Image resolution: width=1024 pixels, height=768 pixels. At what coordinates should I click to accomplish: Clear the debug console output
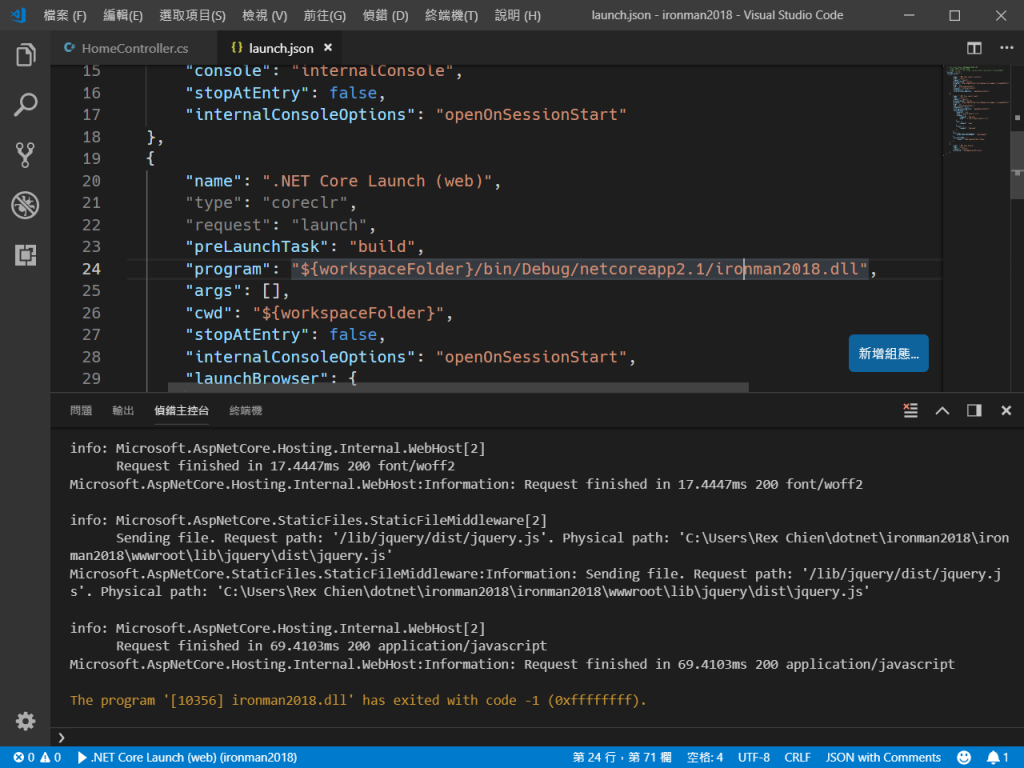(x=910, y=410)
